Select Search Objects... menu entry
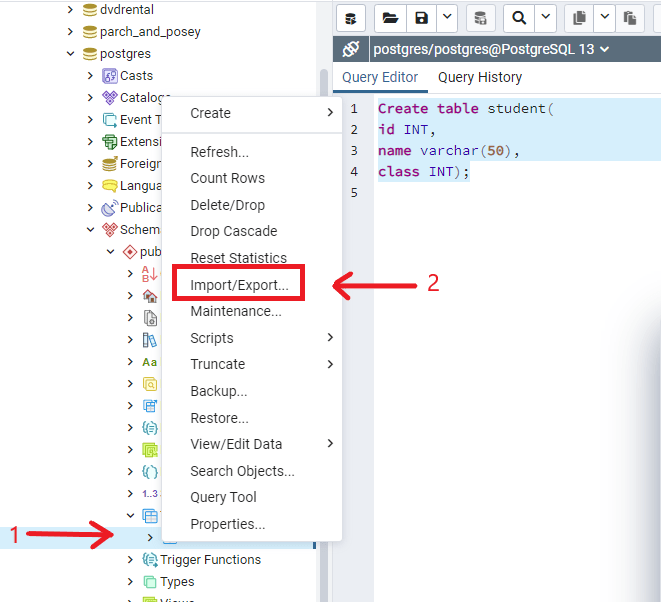Screen dimensions: 661x602 coord(252,471)
